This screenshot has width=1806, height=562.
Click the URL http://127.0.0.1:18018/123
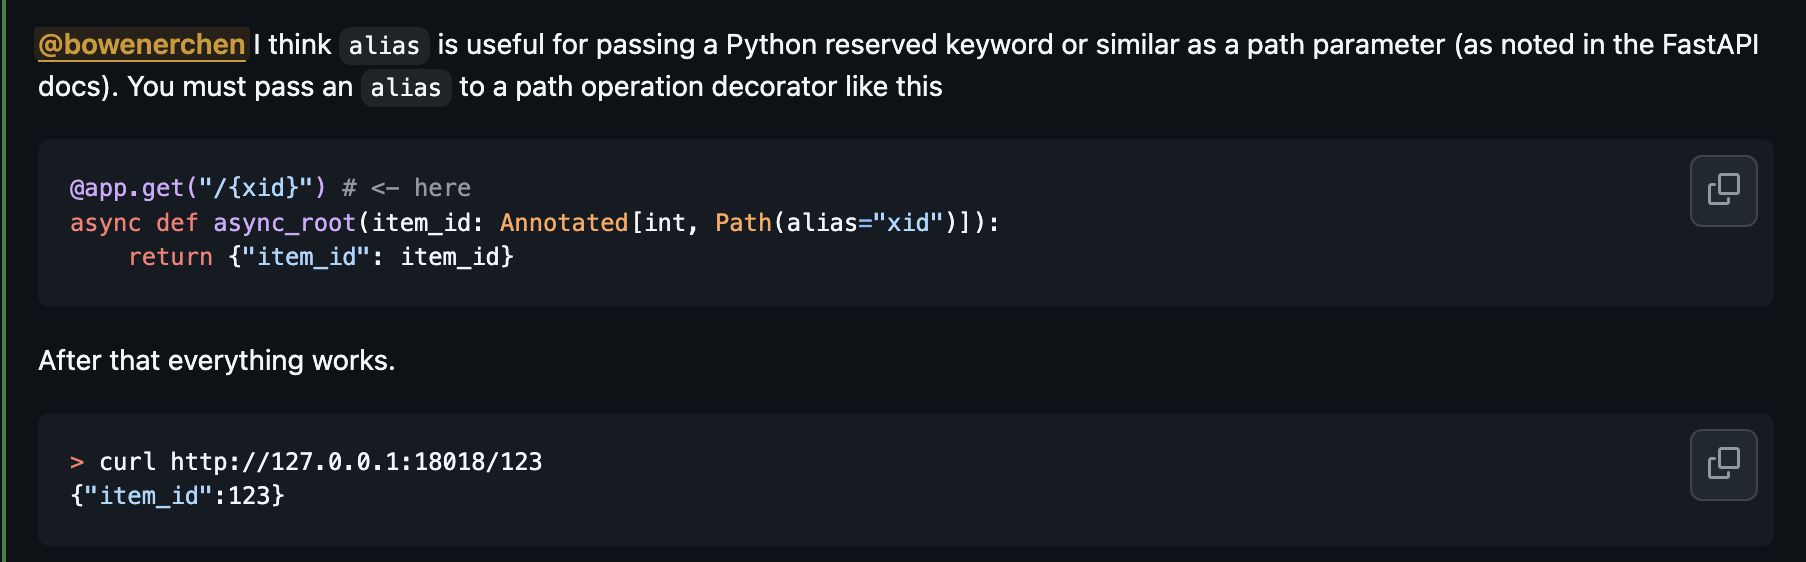356,462
